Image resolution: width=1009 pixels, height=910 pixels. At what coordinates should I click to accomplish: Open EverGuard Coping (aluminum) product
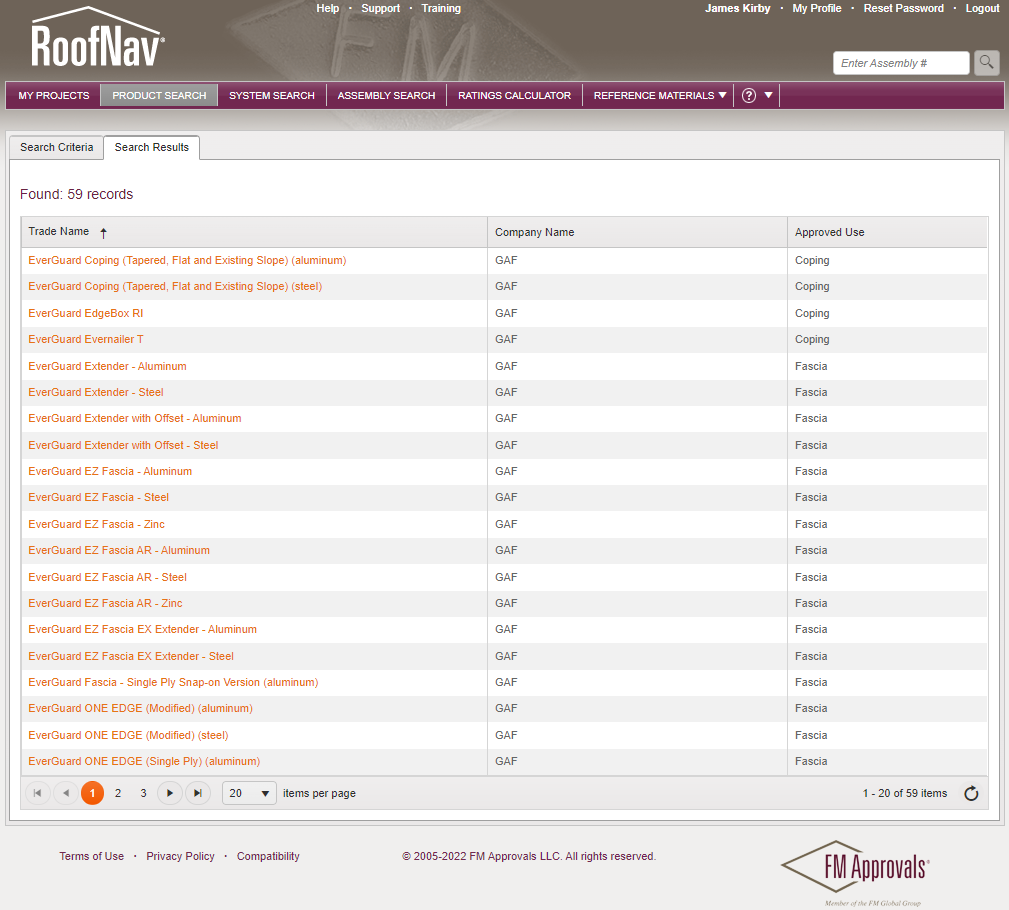coord(187,260)
